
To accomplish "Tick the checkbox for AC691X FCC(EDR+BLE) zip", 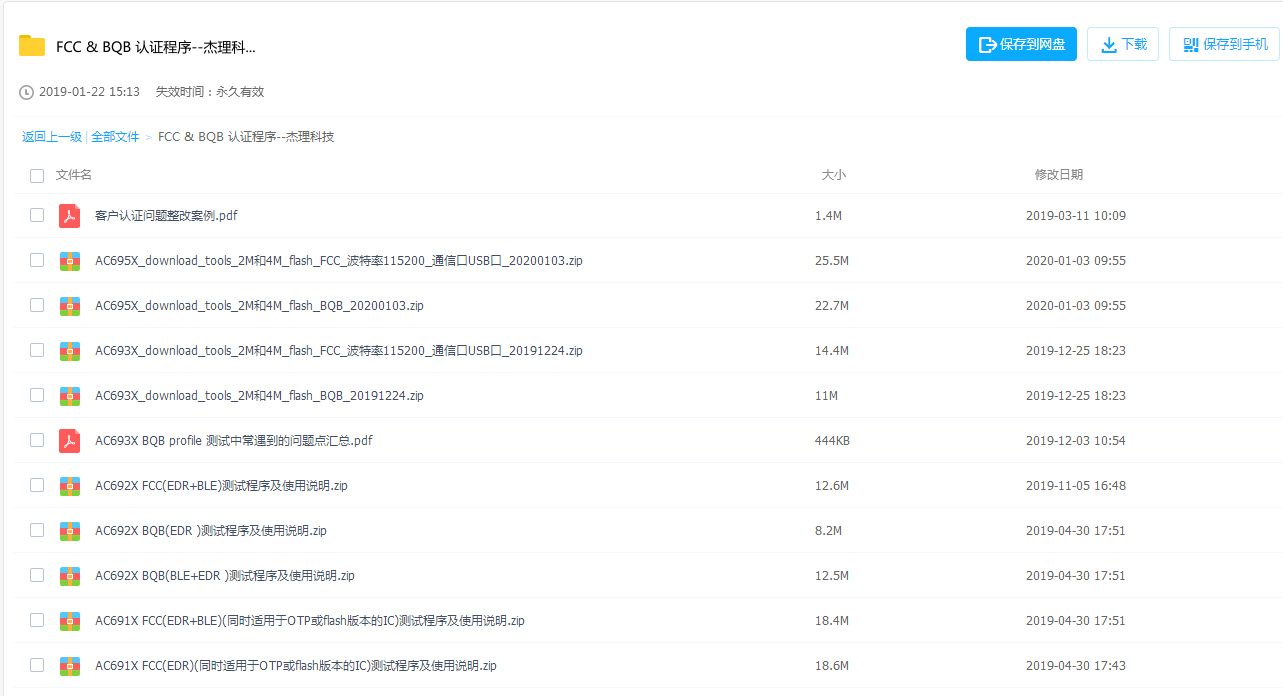I will [x=37, y=620].
